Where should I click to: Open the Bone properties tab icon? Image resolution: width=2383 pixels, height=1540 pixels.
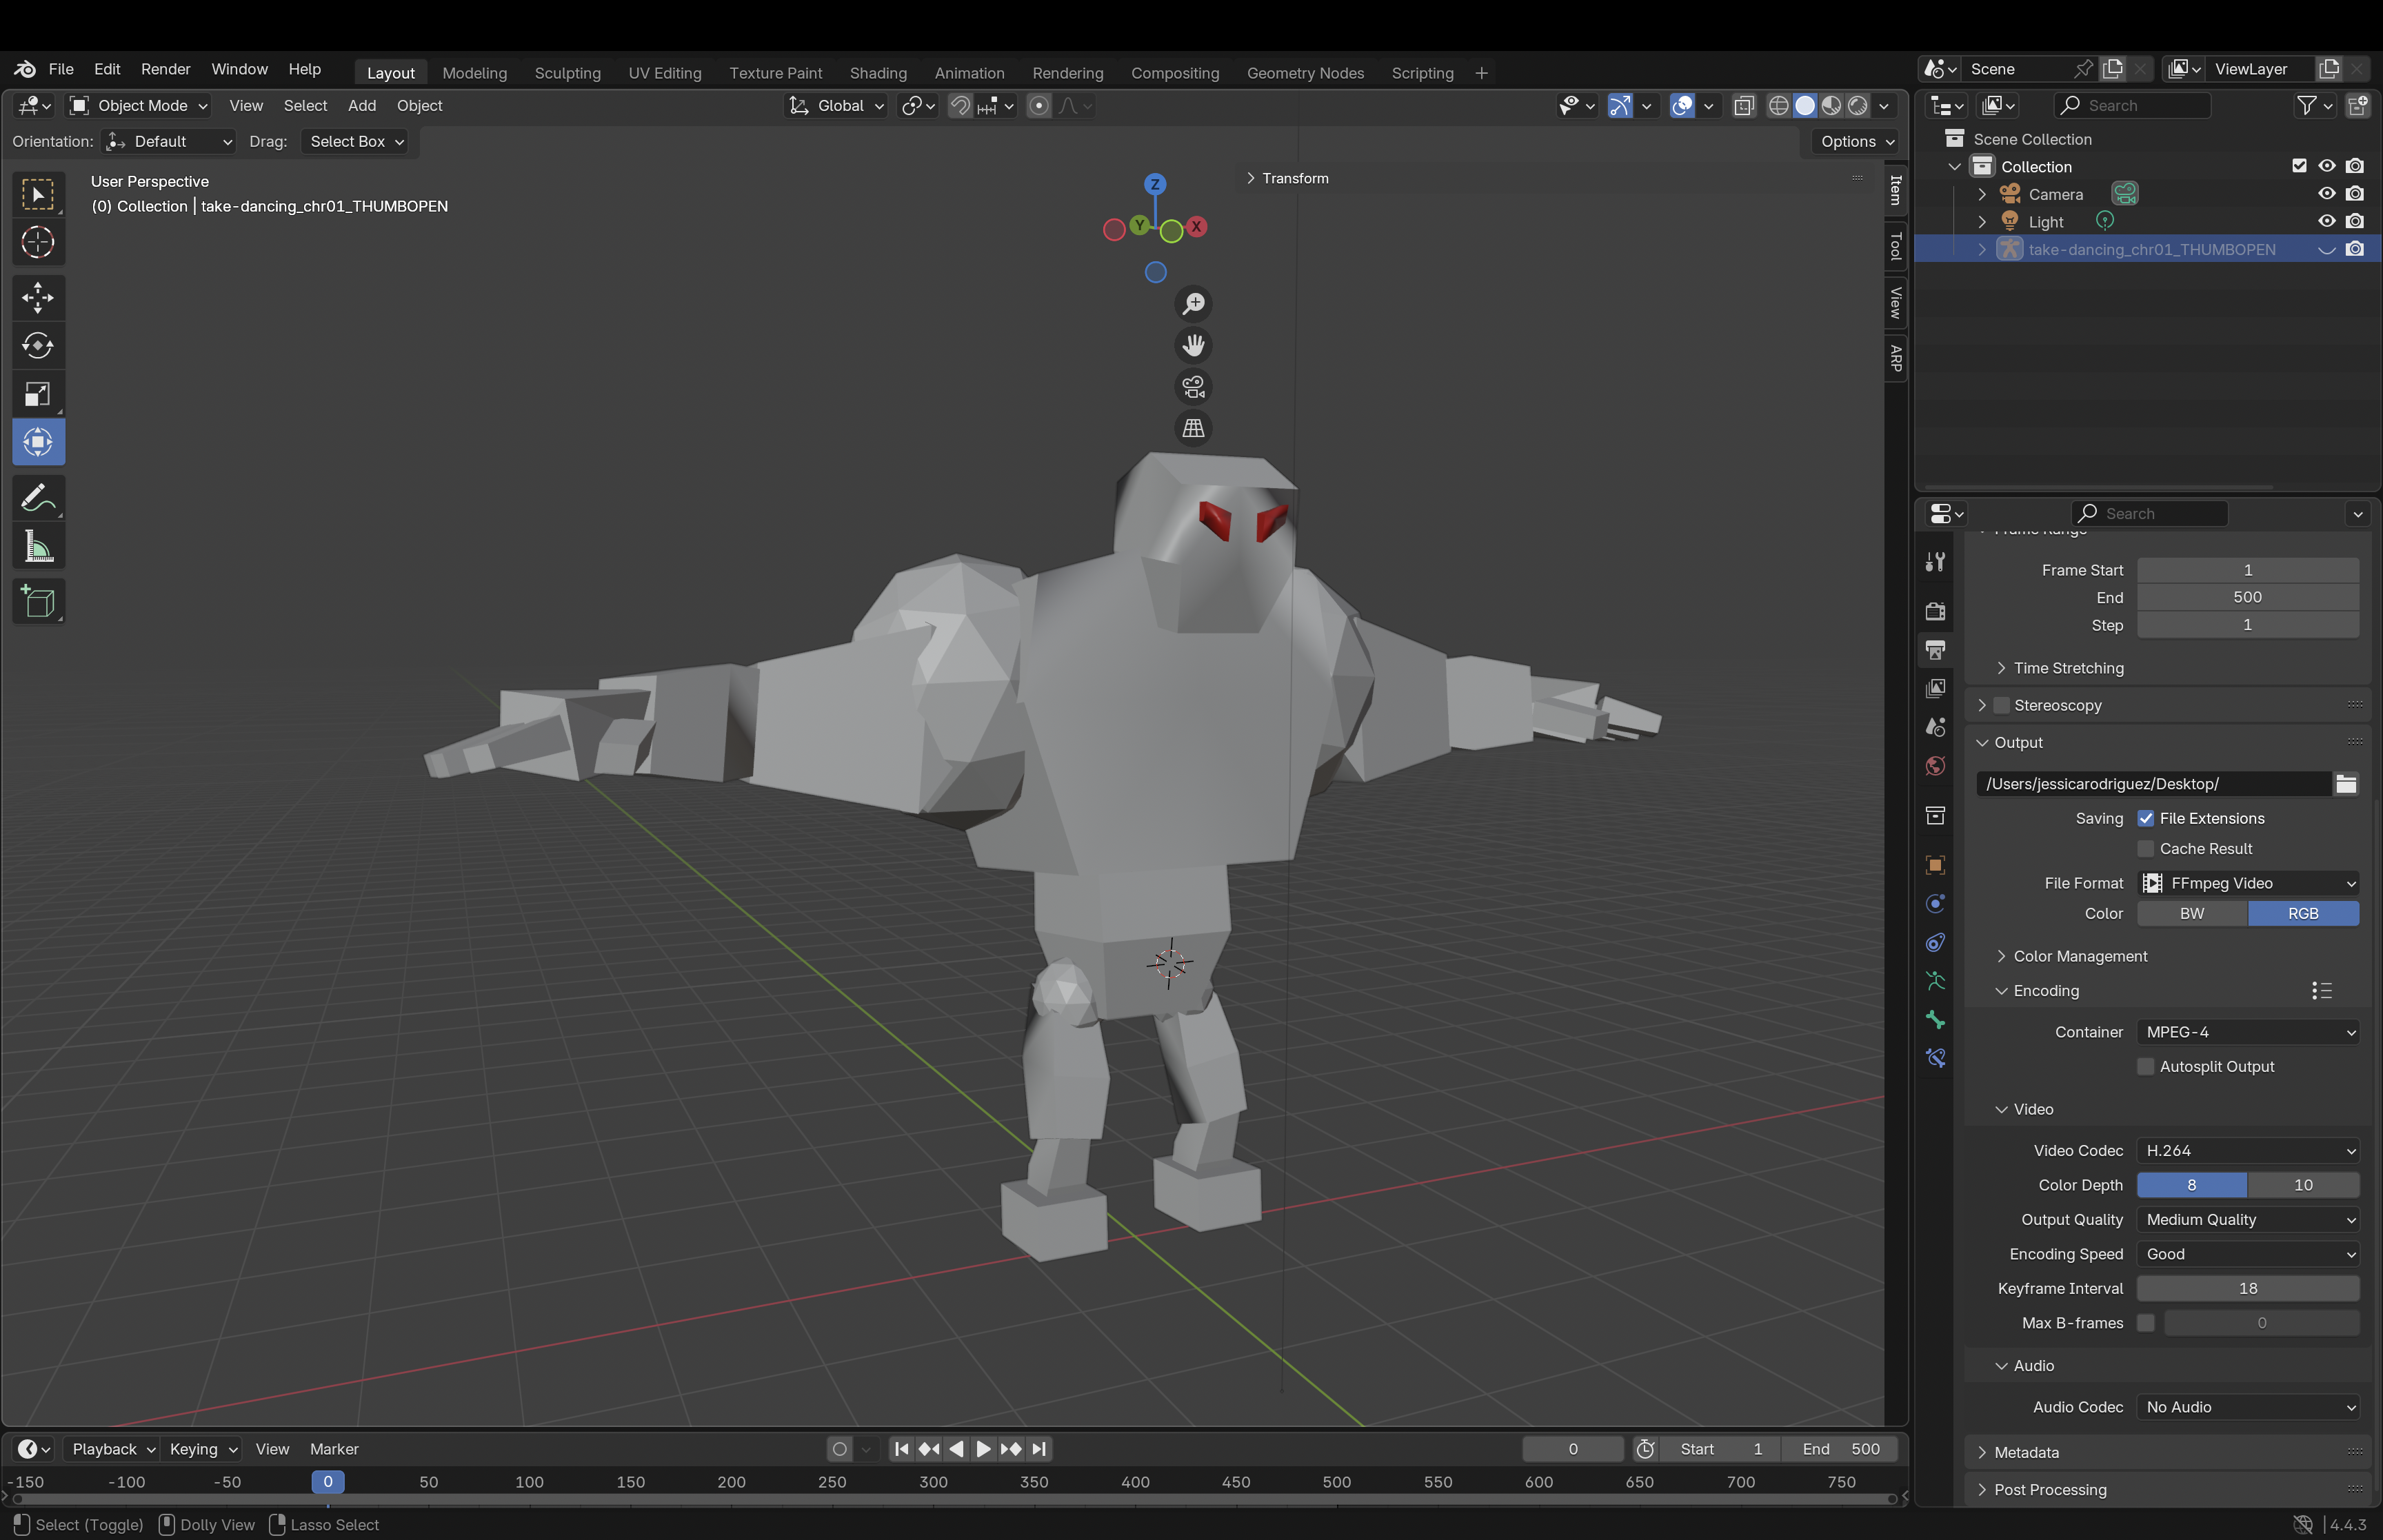click(x=1936, y=1020)
